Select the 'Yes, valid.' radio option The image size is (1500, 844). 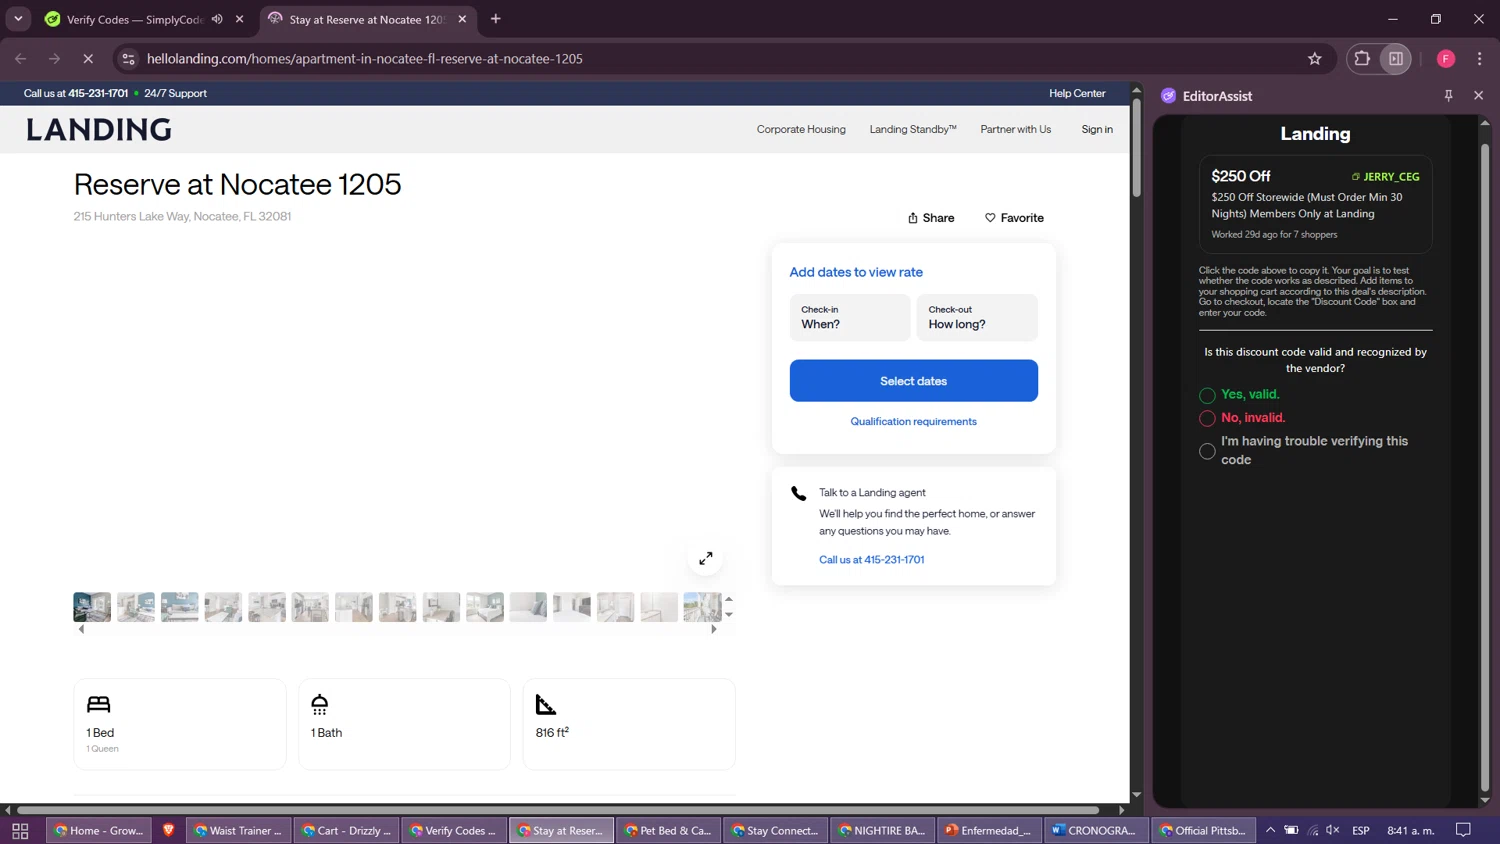click(1207, 395)
